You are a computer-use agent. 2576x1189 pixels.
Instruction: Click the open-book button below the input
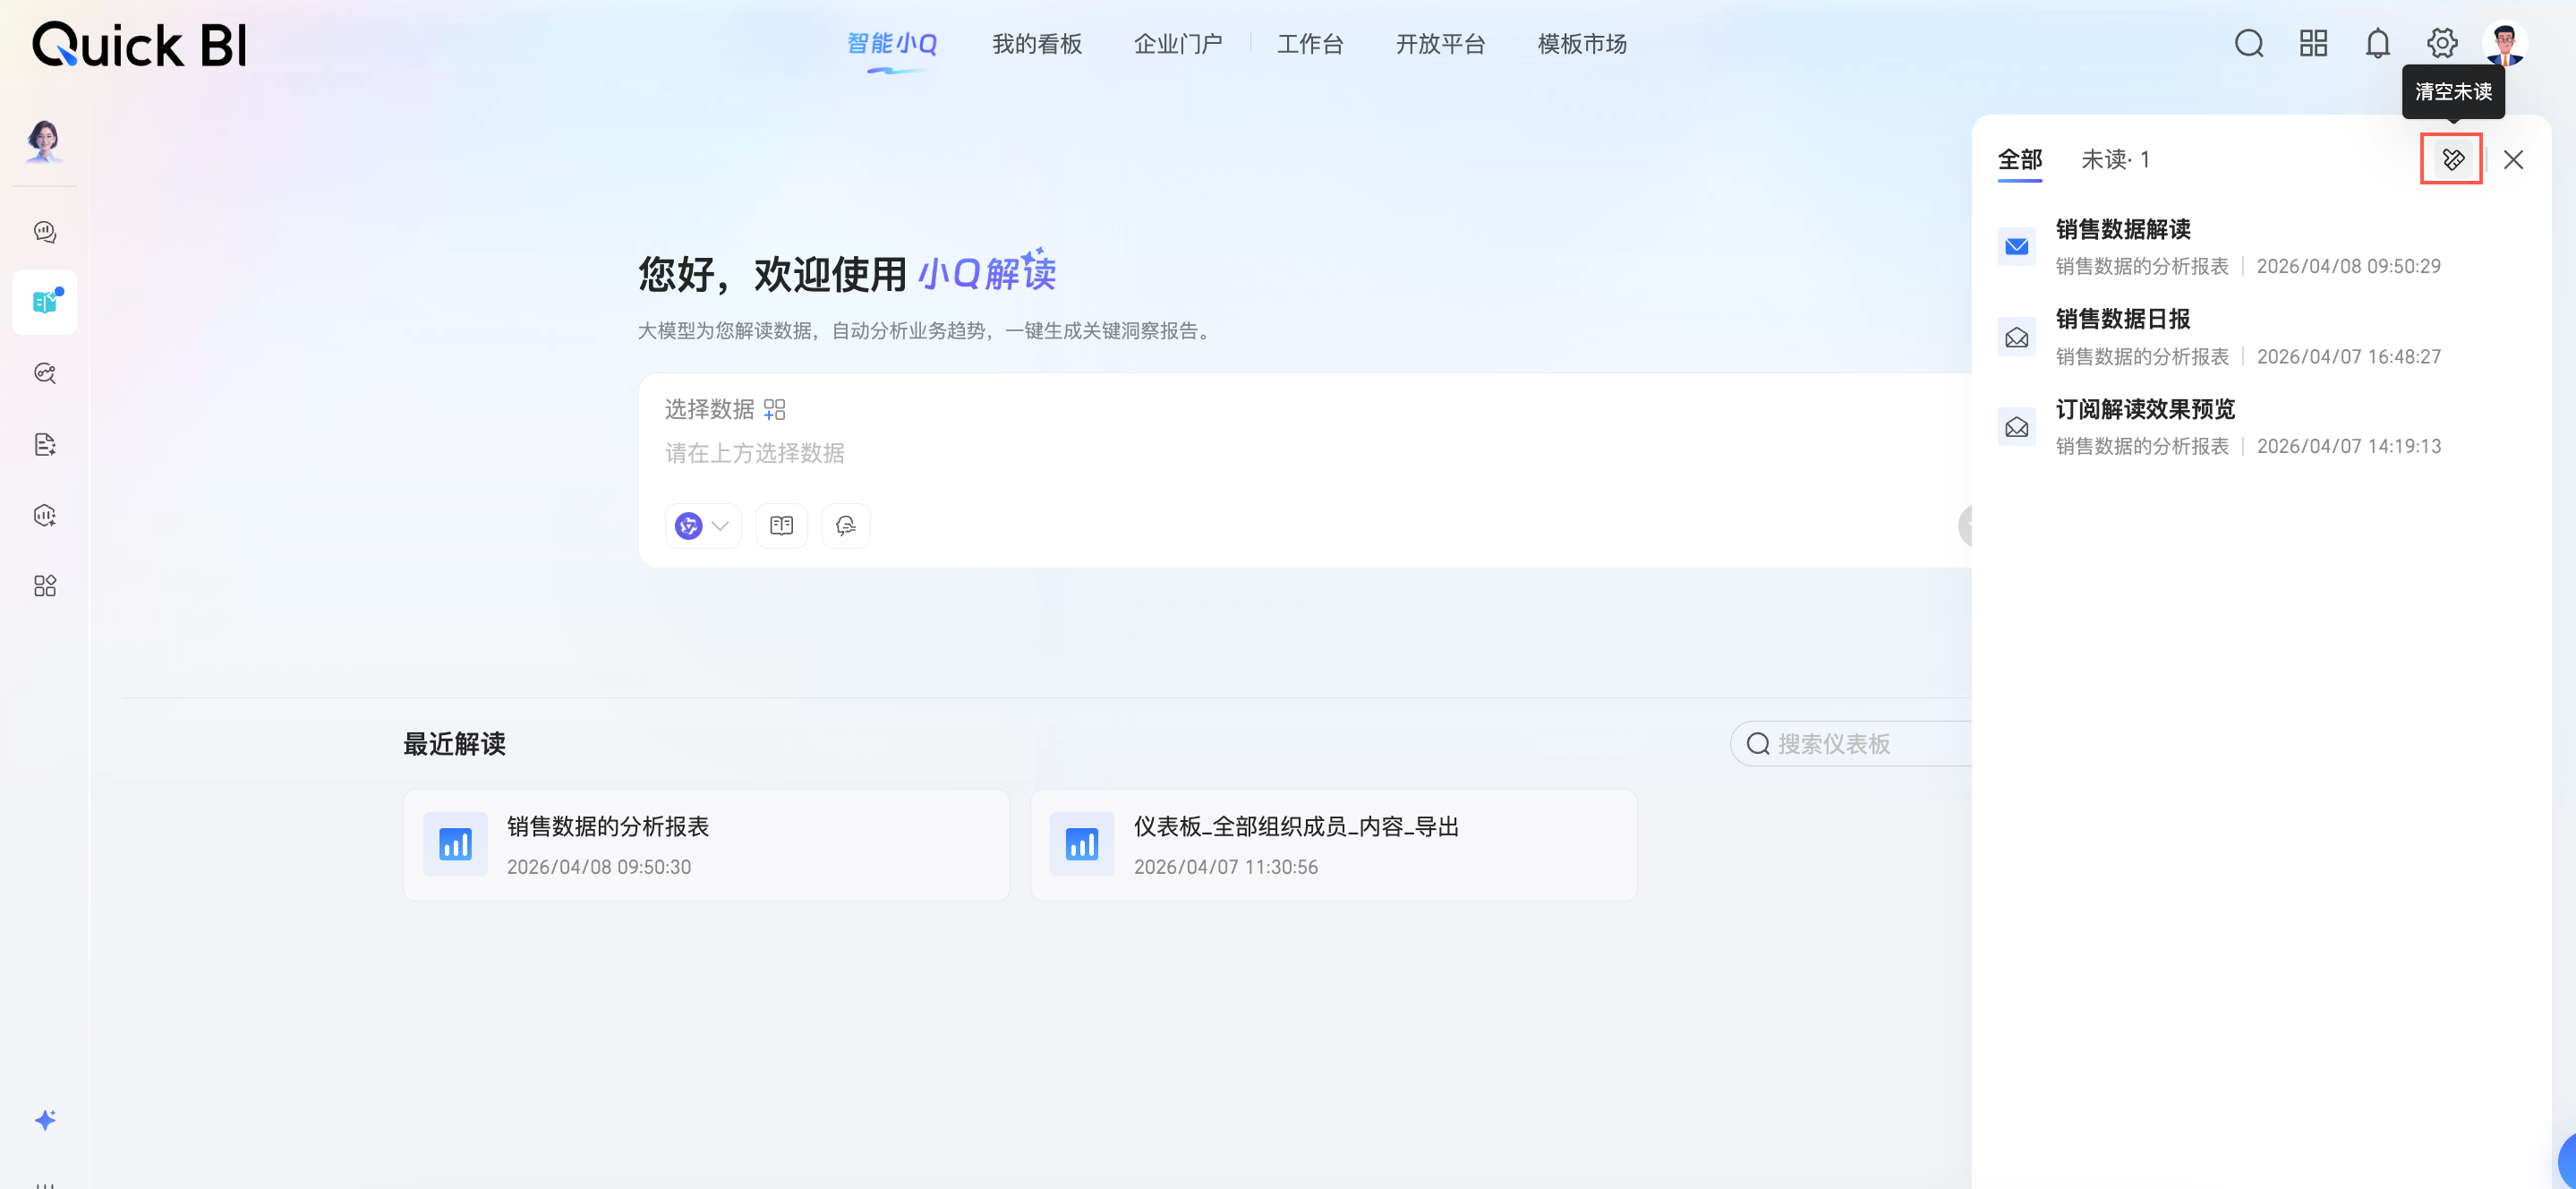(782, 526)
